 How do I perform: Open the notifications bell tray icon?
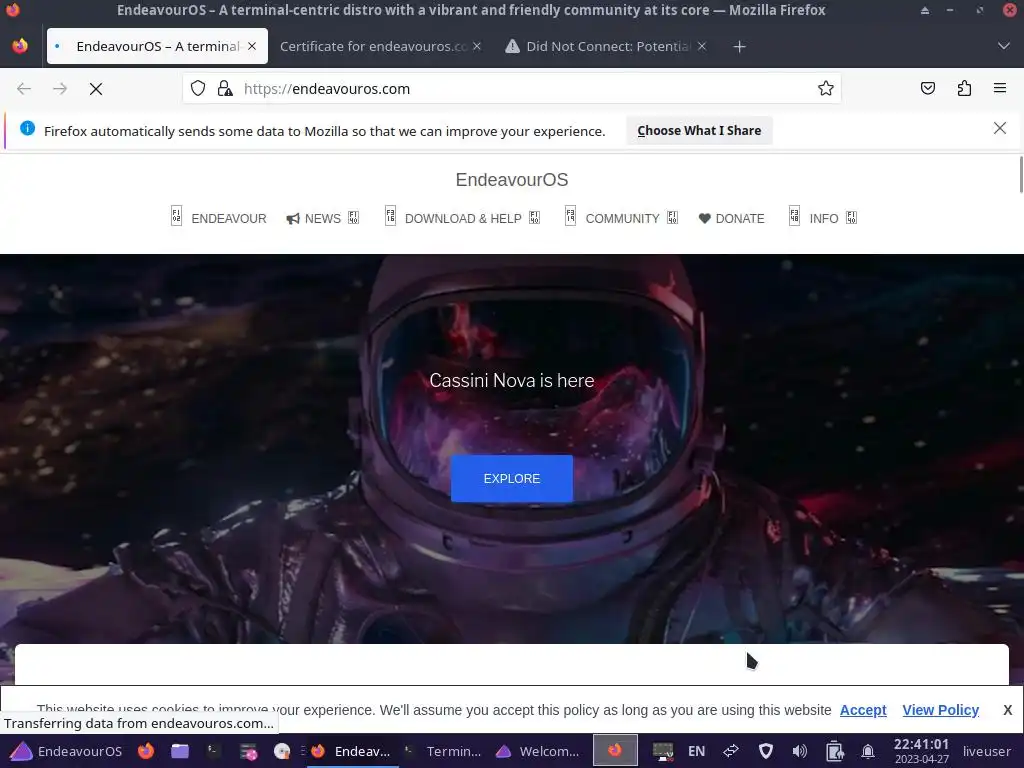coord(868,751)
